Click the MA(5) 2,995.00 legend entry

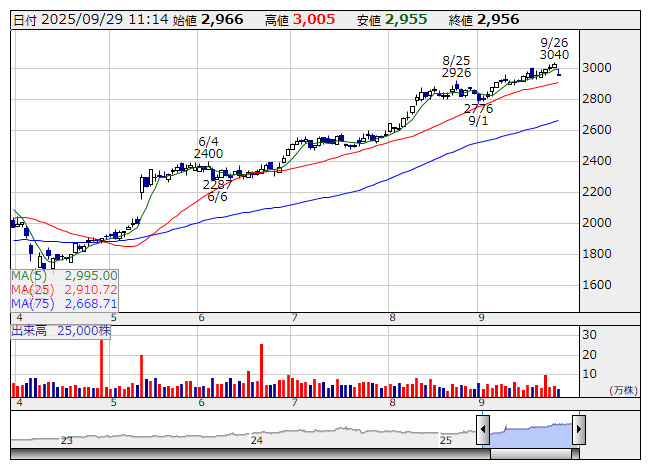(x=65, y=276)
